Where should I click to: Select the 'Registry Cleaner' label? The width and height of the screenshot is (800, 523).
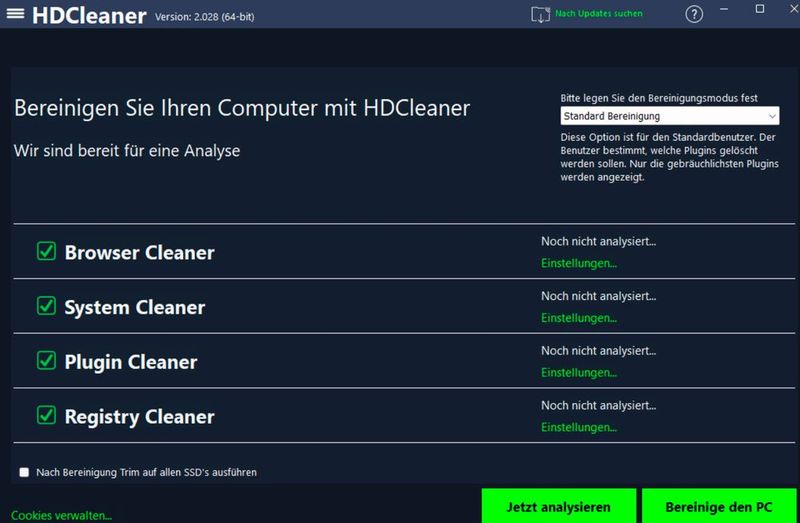click(139, 417)
